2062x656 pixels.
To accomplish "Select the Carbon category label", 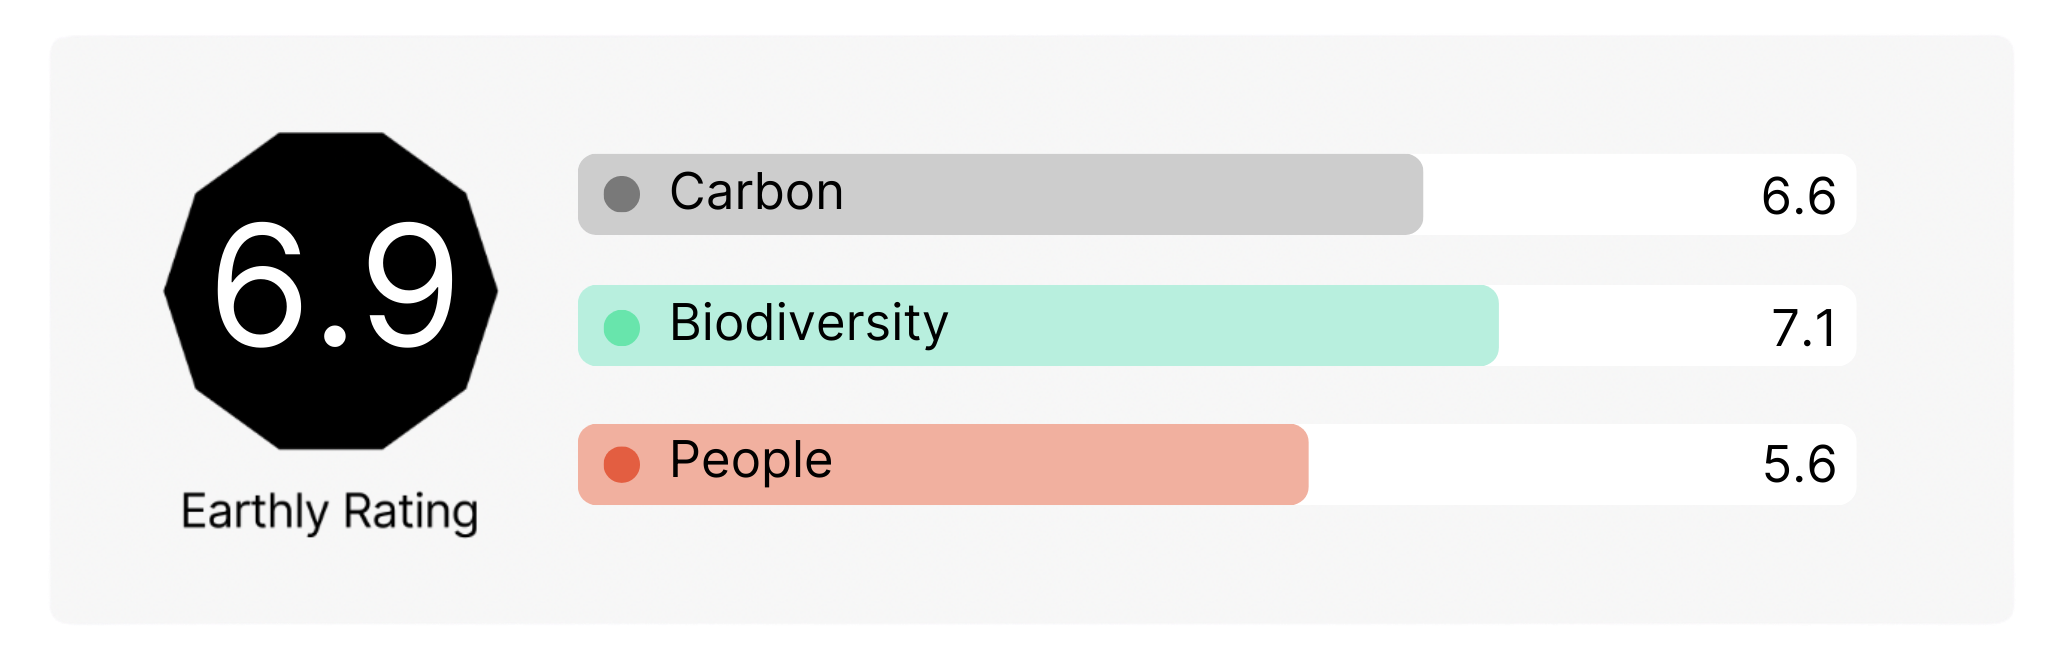I will [x=756, y=192].
